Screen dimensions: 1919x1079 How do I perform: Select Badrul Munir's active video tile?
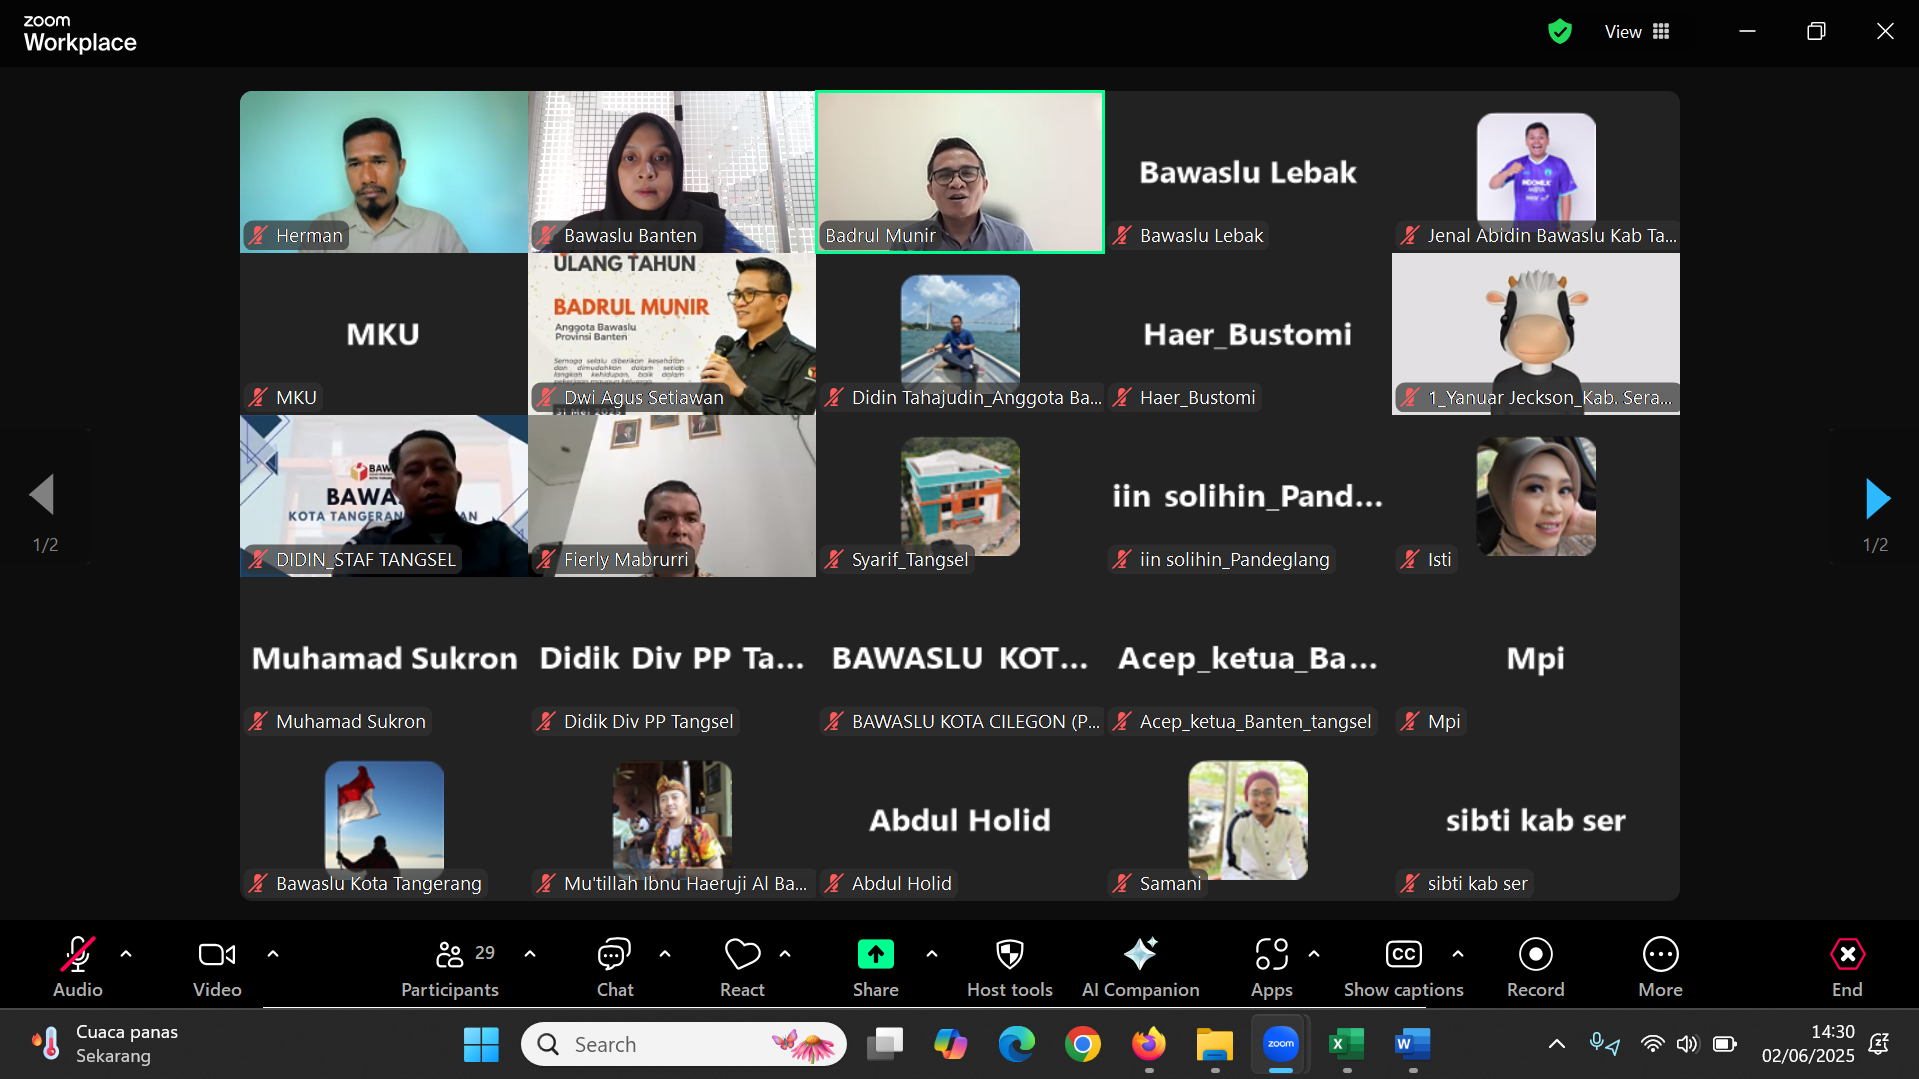coord(960,172)
